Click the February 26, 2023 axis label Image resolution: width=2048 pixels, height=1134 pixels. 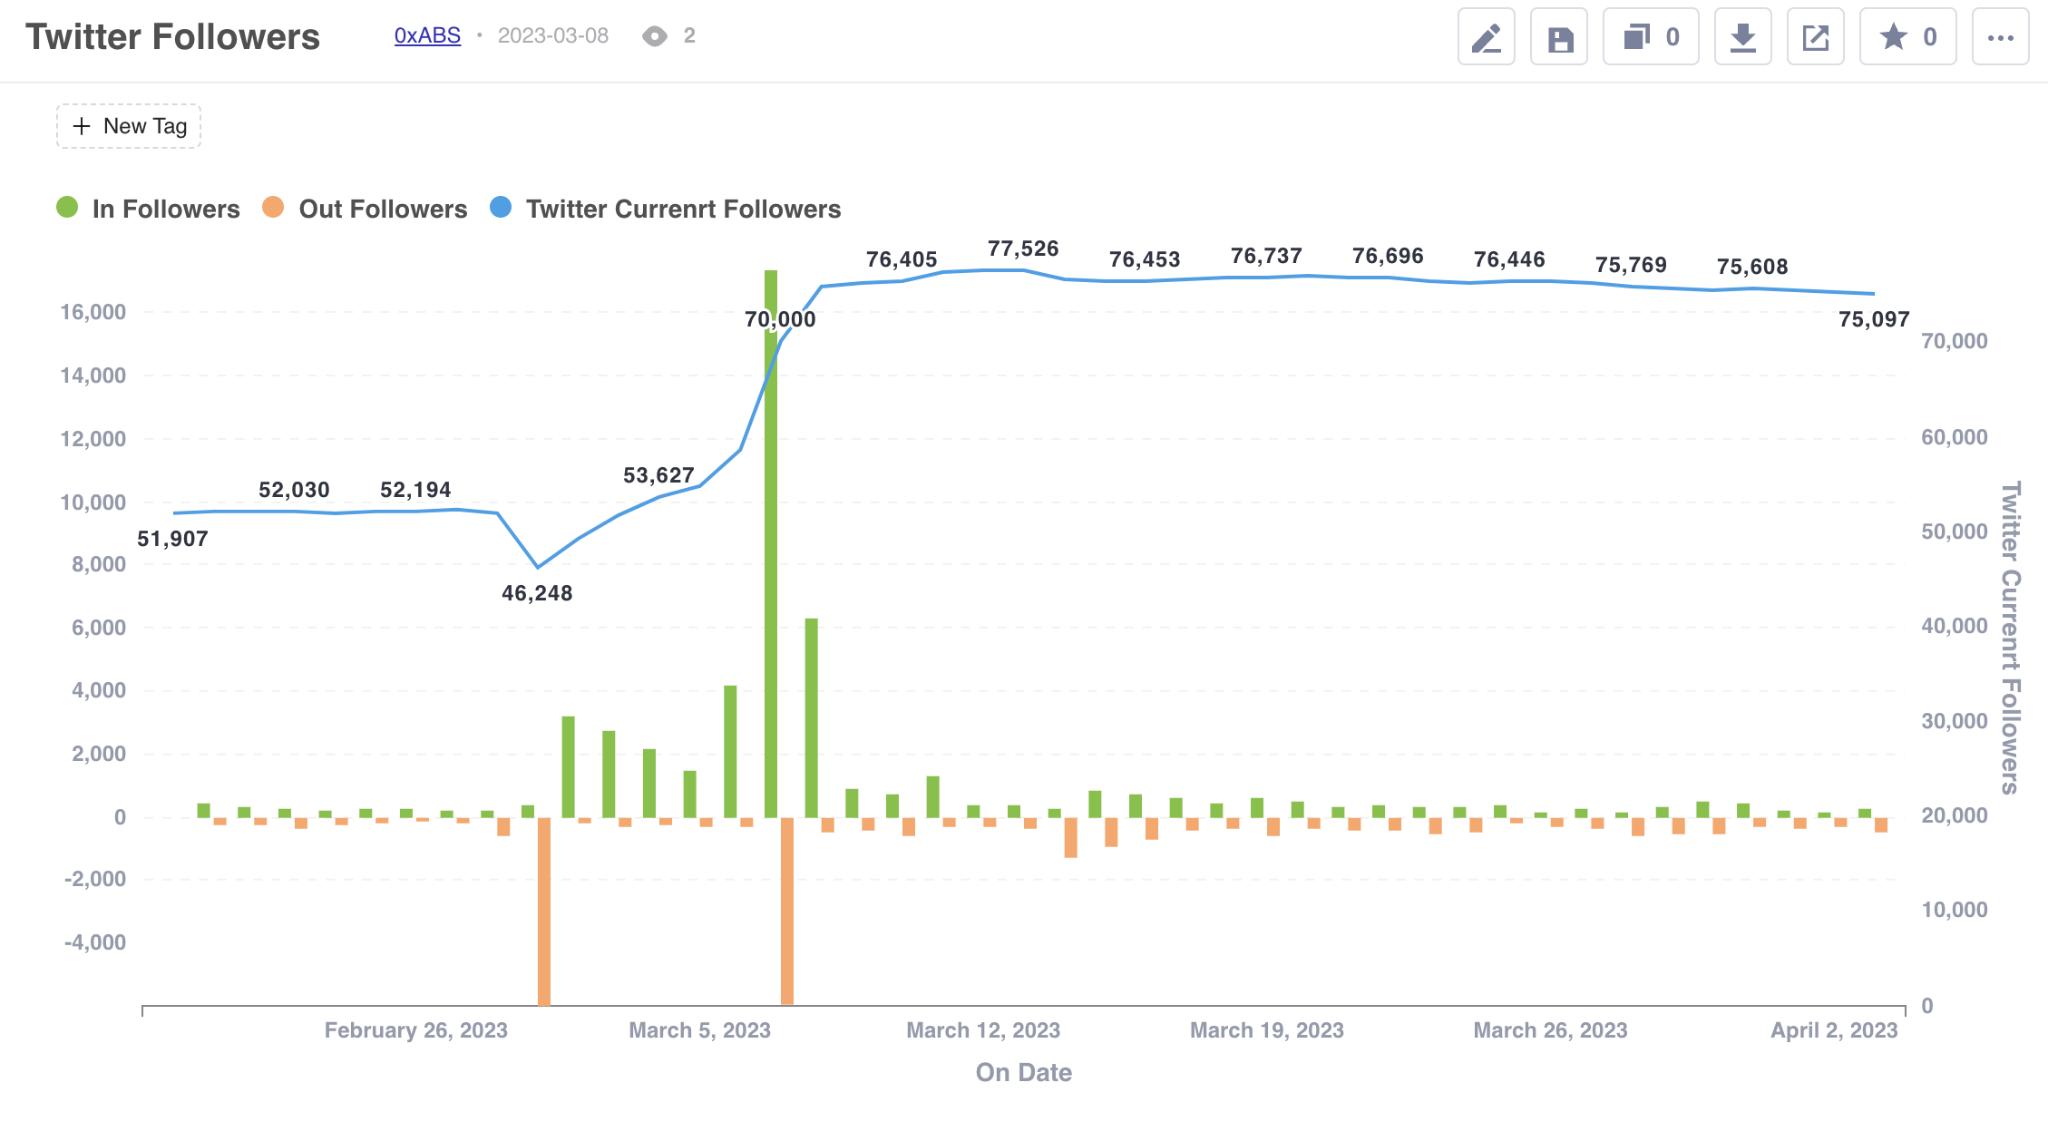(416, 1031)
